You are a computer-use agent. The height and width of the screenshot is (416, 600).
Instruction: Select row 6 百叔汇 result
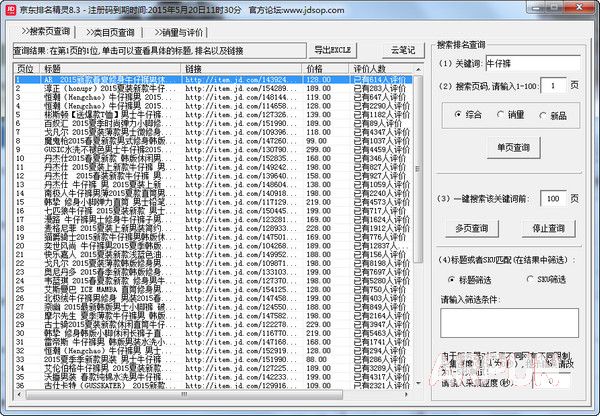click(x=214, y=123)
